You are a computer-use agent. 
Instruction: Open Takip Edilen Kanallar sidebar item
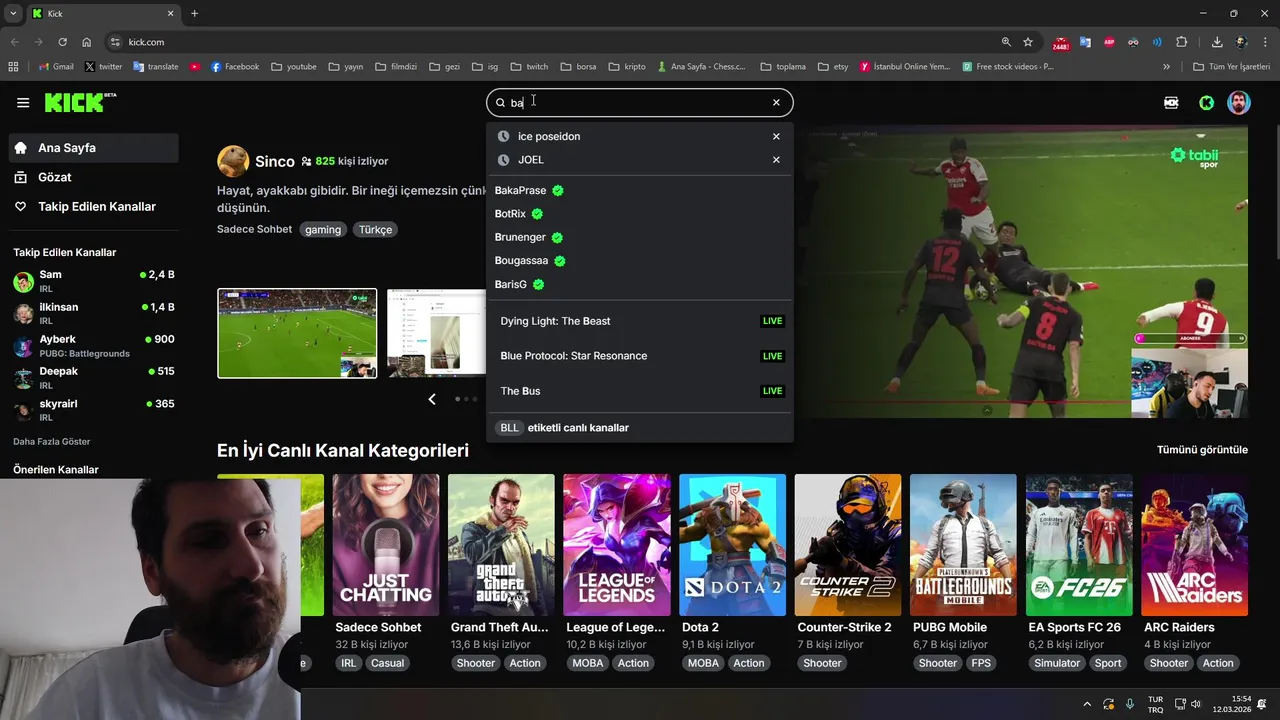tap(94, 206)
